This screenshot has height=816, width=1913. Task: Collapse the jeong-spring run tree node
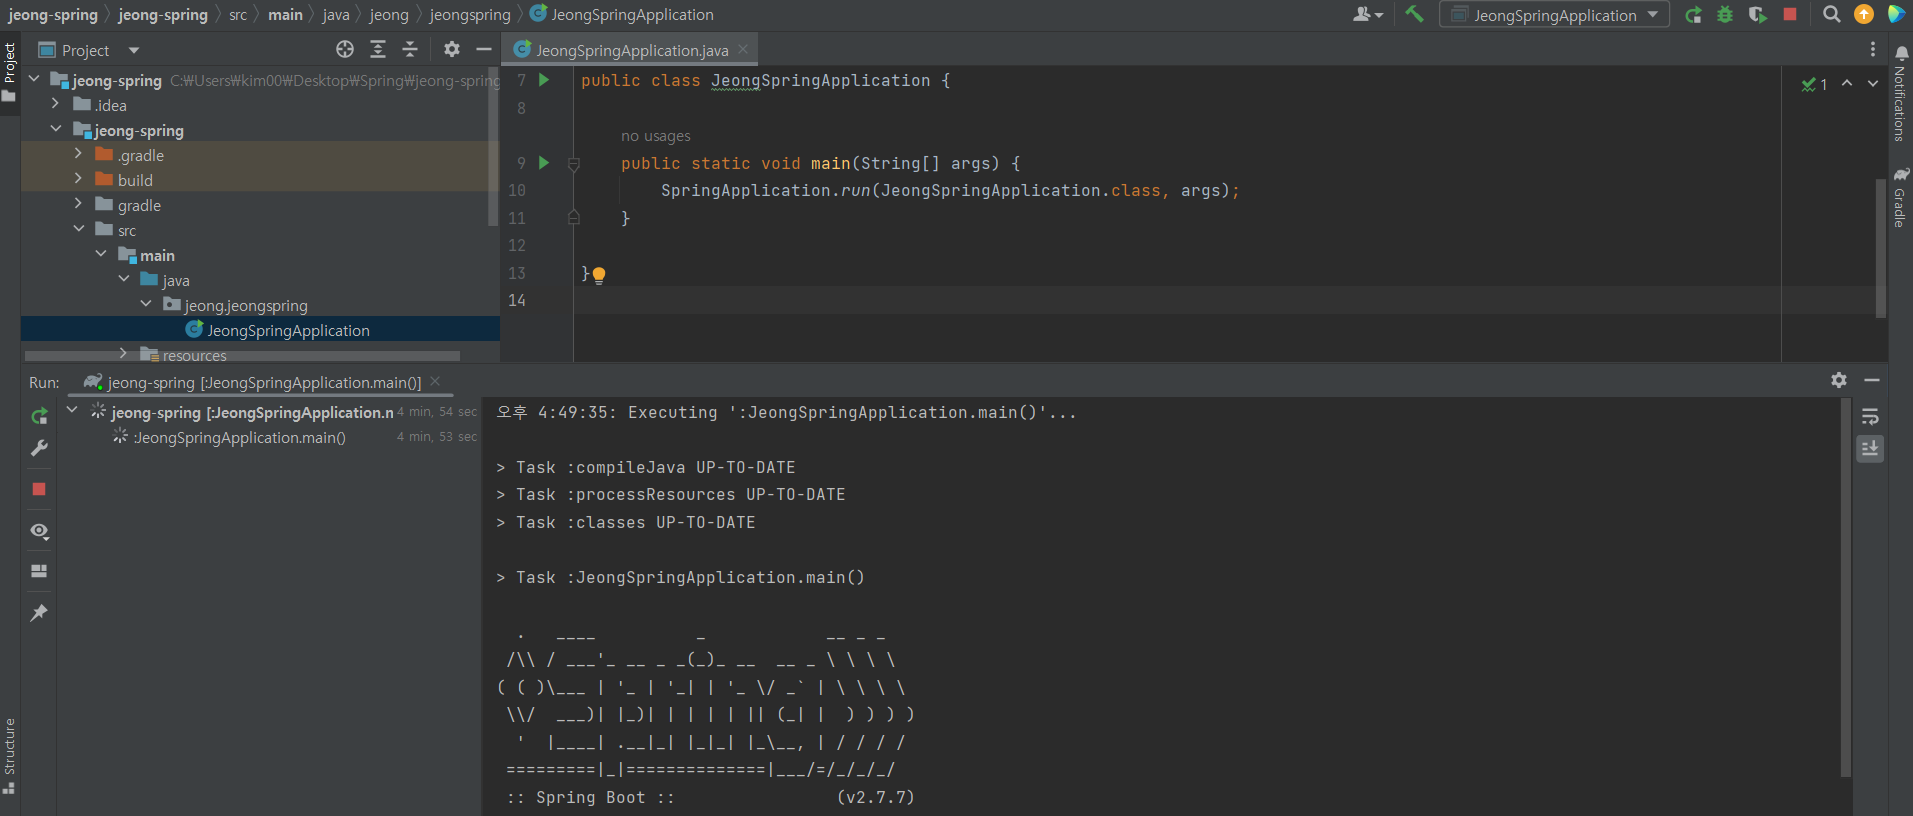coord(72,410)
